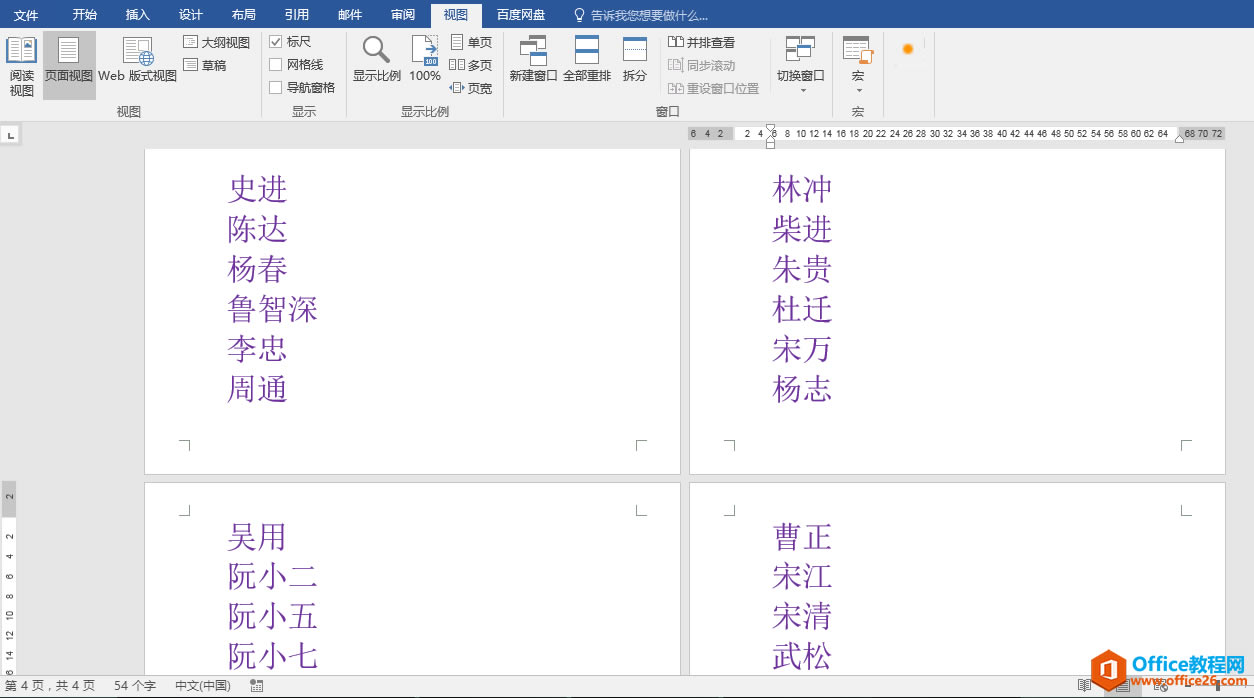This screenshot has width=1254, height=698.
Task: Click the name 曹正
Action: (802, 537)
